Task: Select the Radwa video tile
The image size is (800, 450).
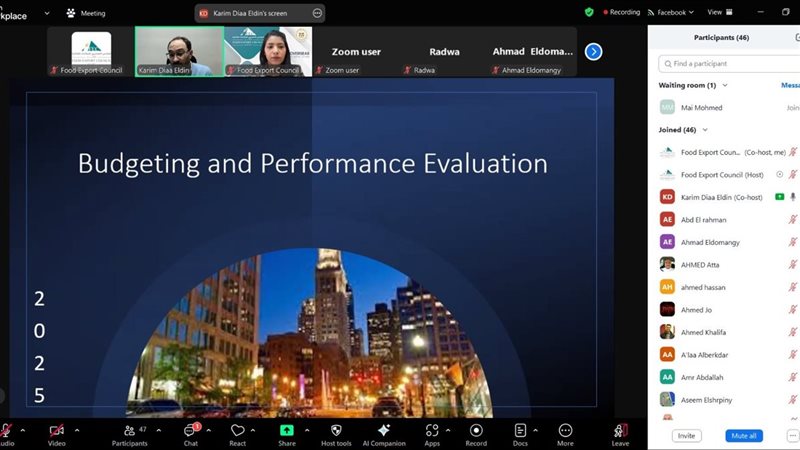Action: point(444,52)
